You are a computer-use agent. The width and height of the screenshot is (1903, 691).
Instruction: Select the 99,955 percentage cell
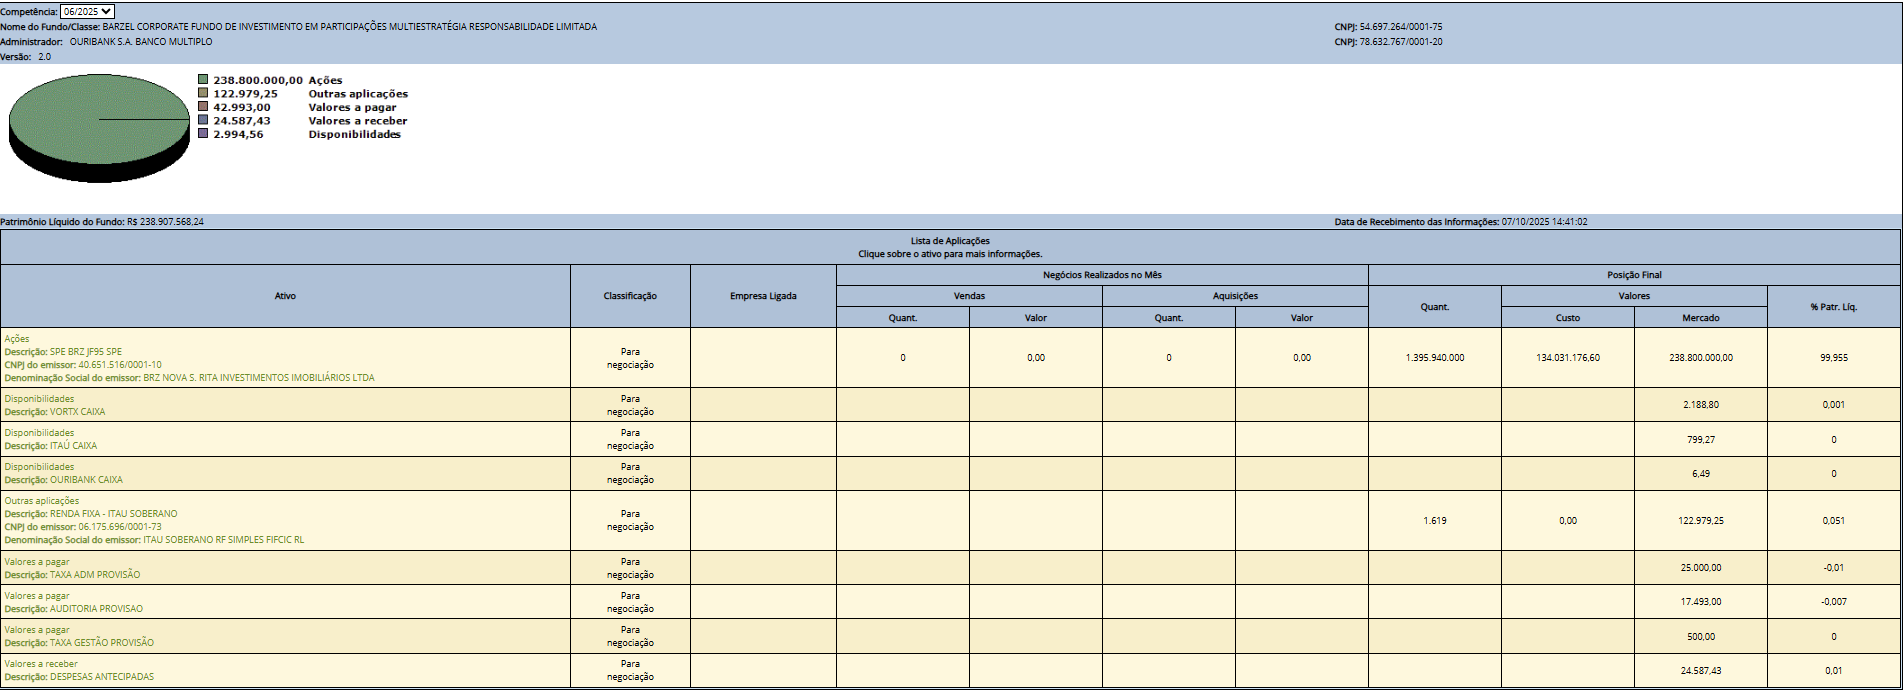[1834, 358]
